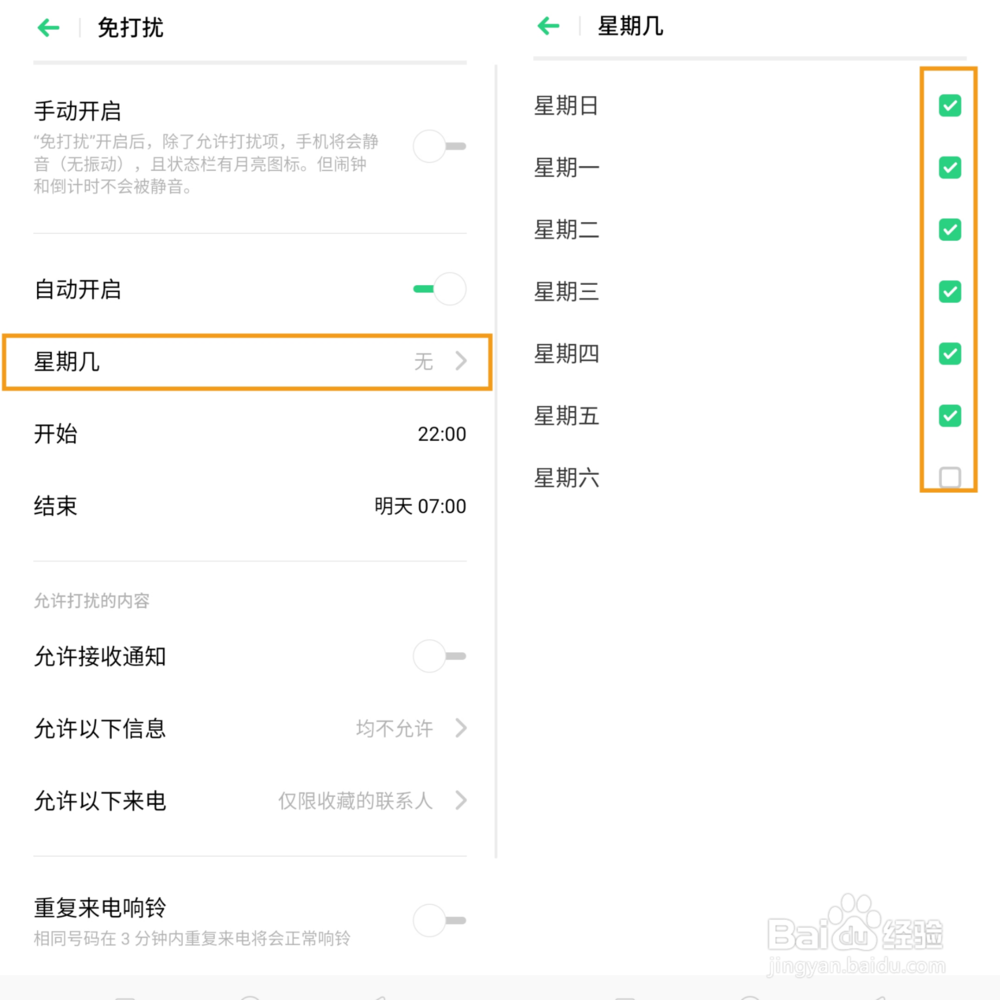Set the 结束 time 明天 07:00
Image resolution: width=1000 pixels, height=1000 pixels.
pyautogui.click(x=420, y=506)
